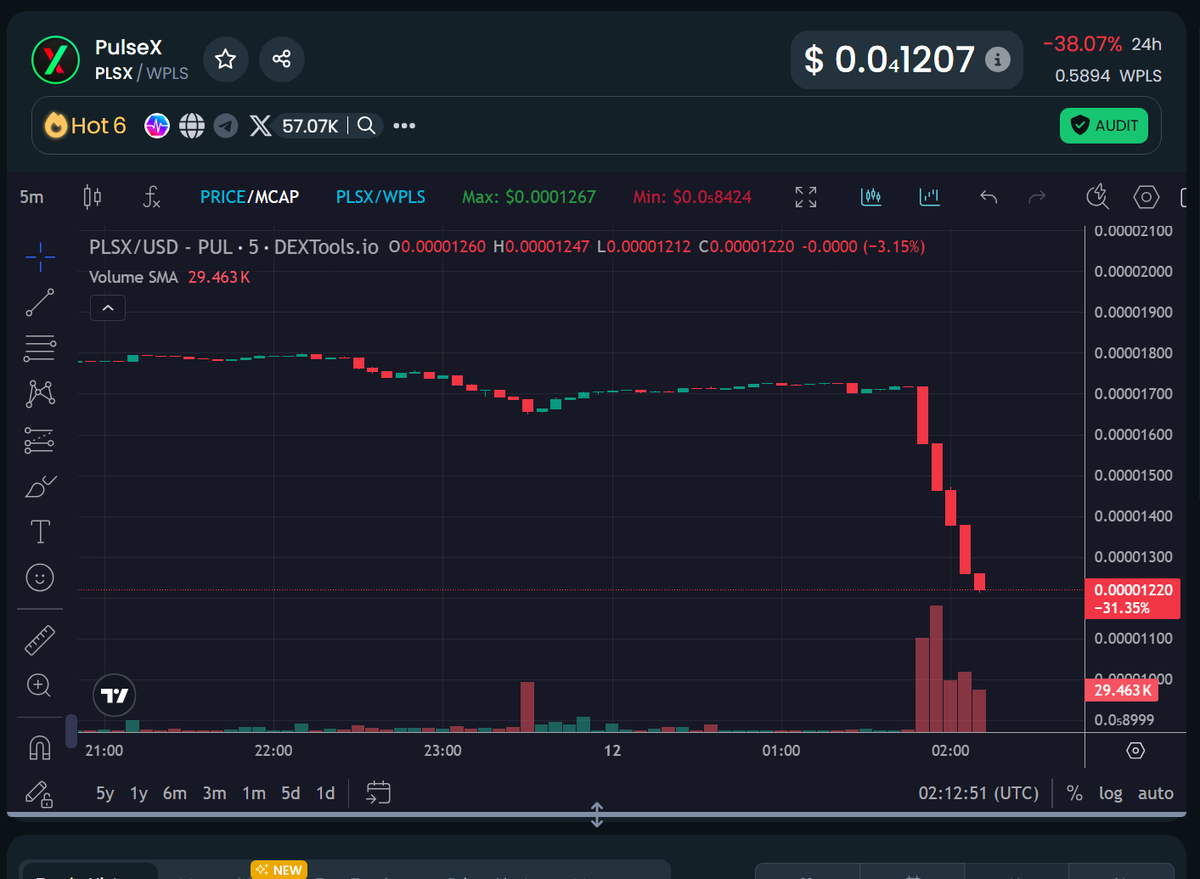Switch to MCAP view

point(276,197)
